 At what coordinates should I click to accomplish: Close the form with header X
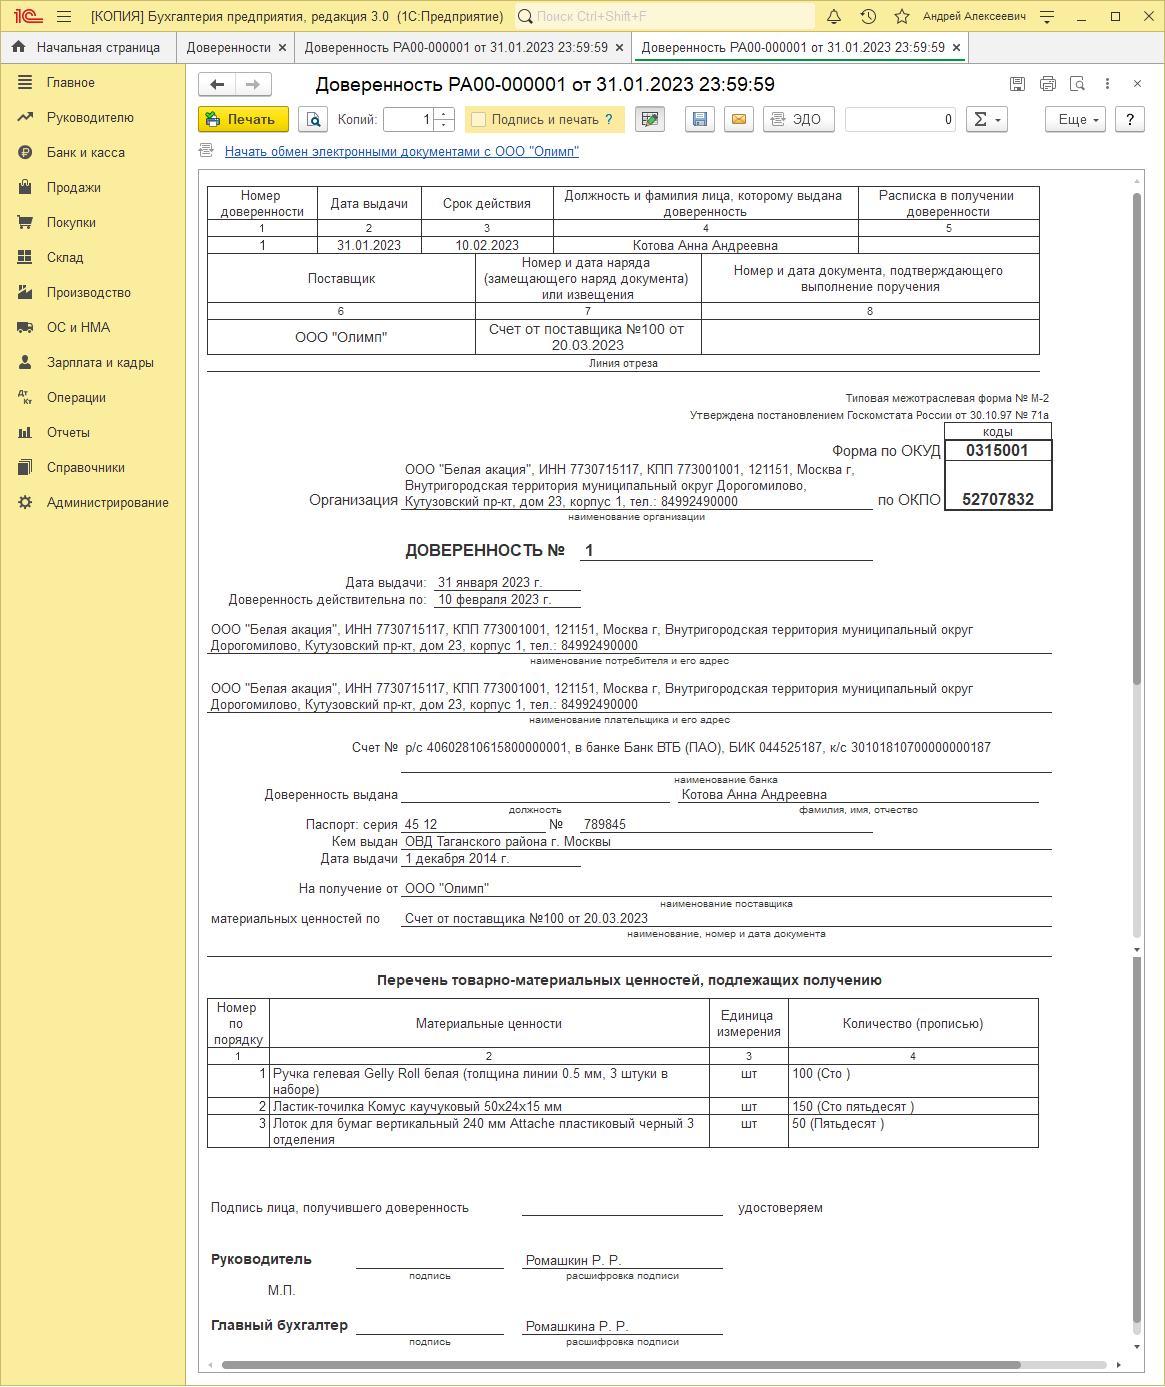(1137, 84)
